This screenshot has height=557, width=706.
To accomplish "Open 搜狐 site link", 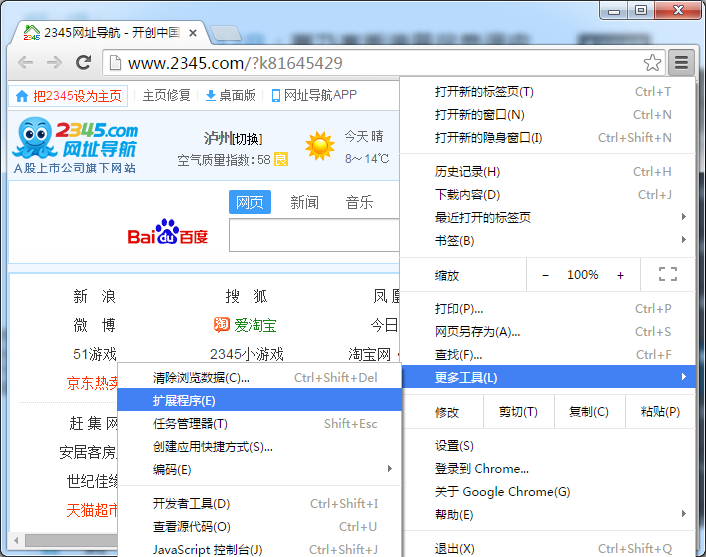I will coord(246,296).
